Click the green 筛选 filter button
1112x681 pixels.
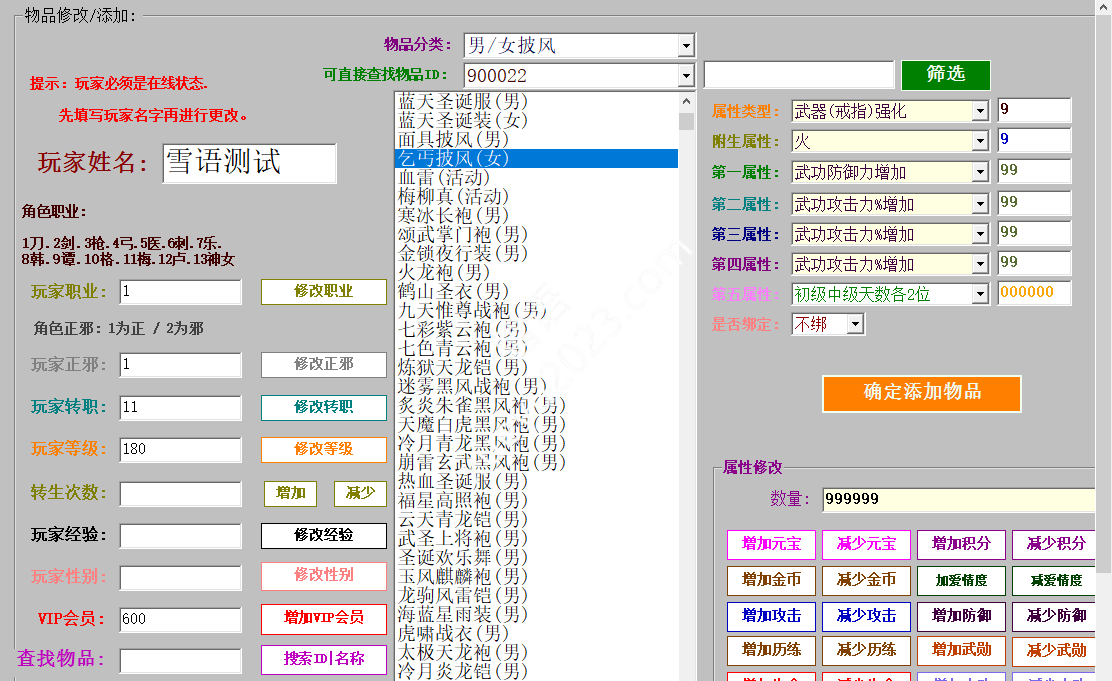coord(945,75)
